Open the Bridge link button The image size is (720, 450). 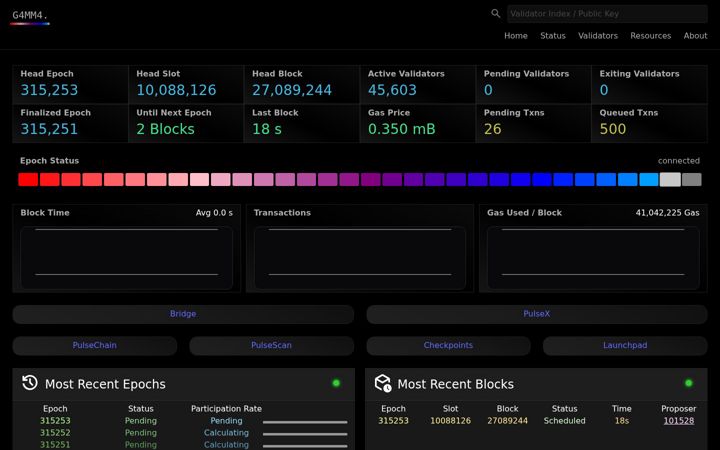183,314
